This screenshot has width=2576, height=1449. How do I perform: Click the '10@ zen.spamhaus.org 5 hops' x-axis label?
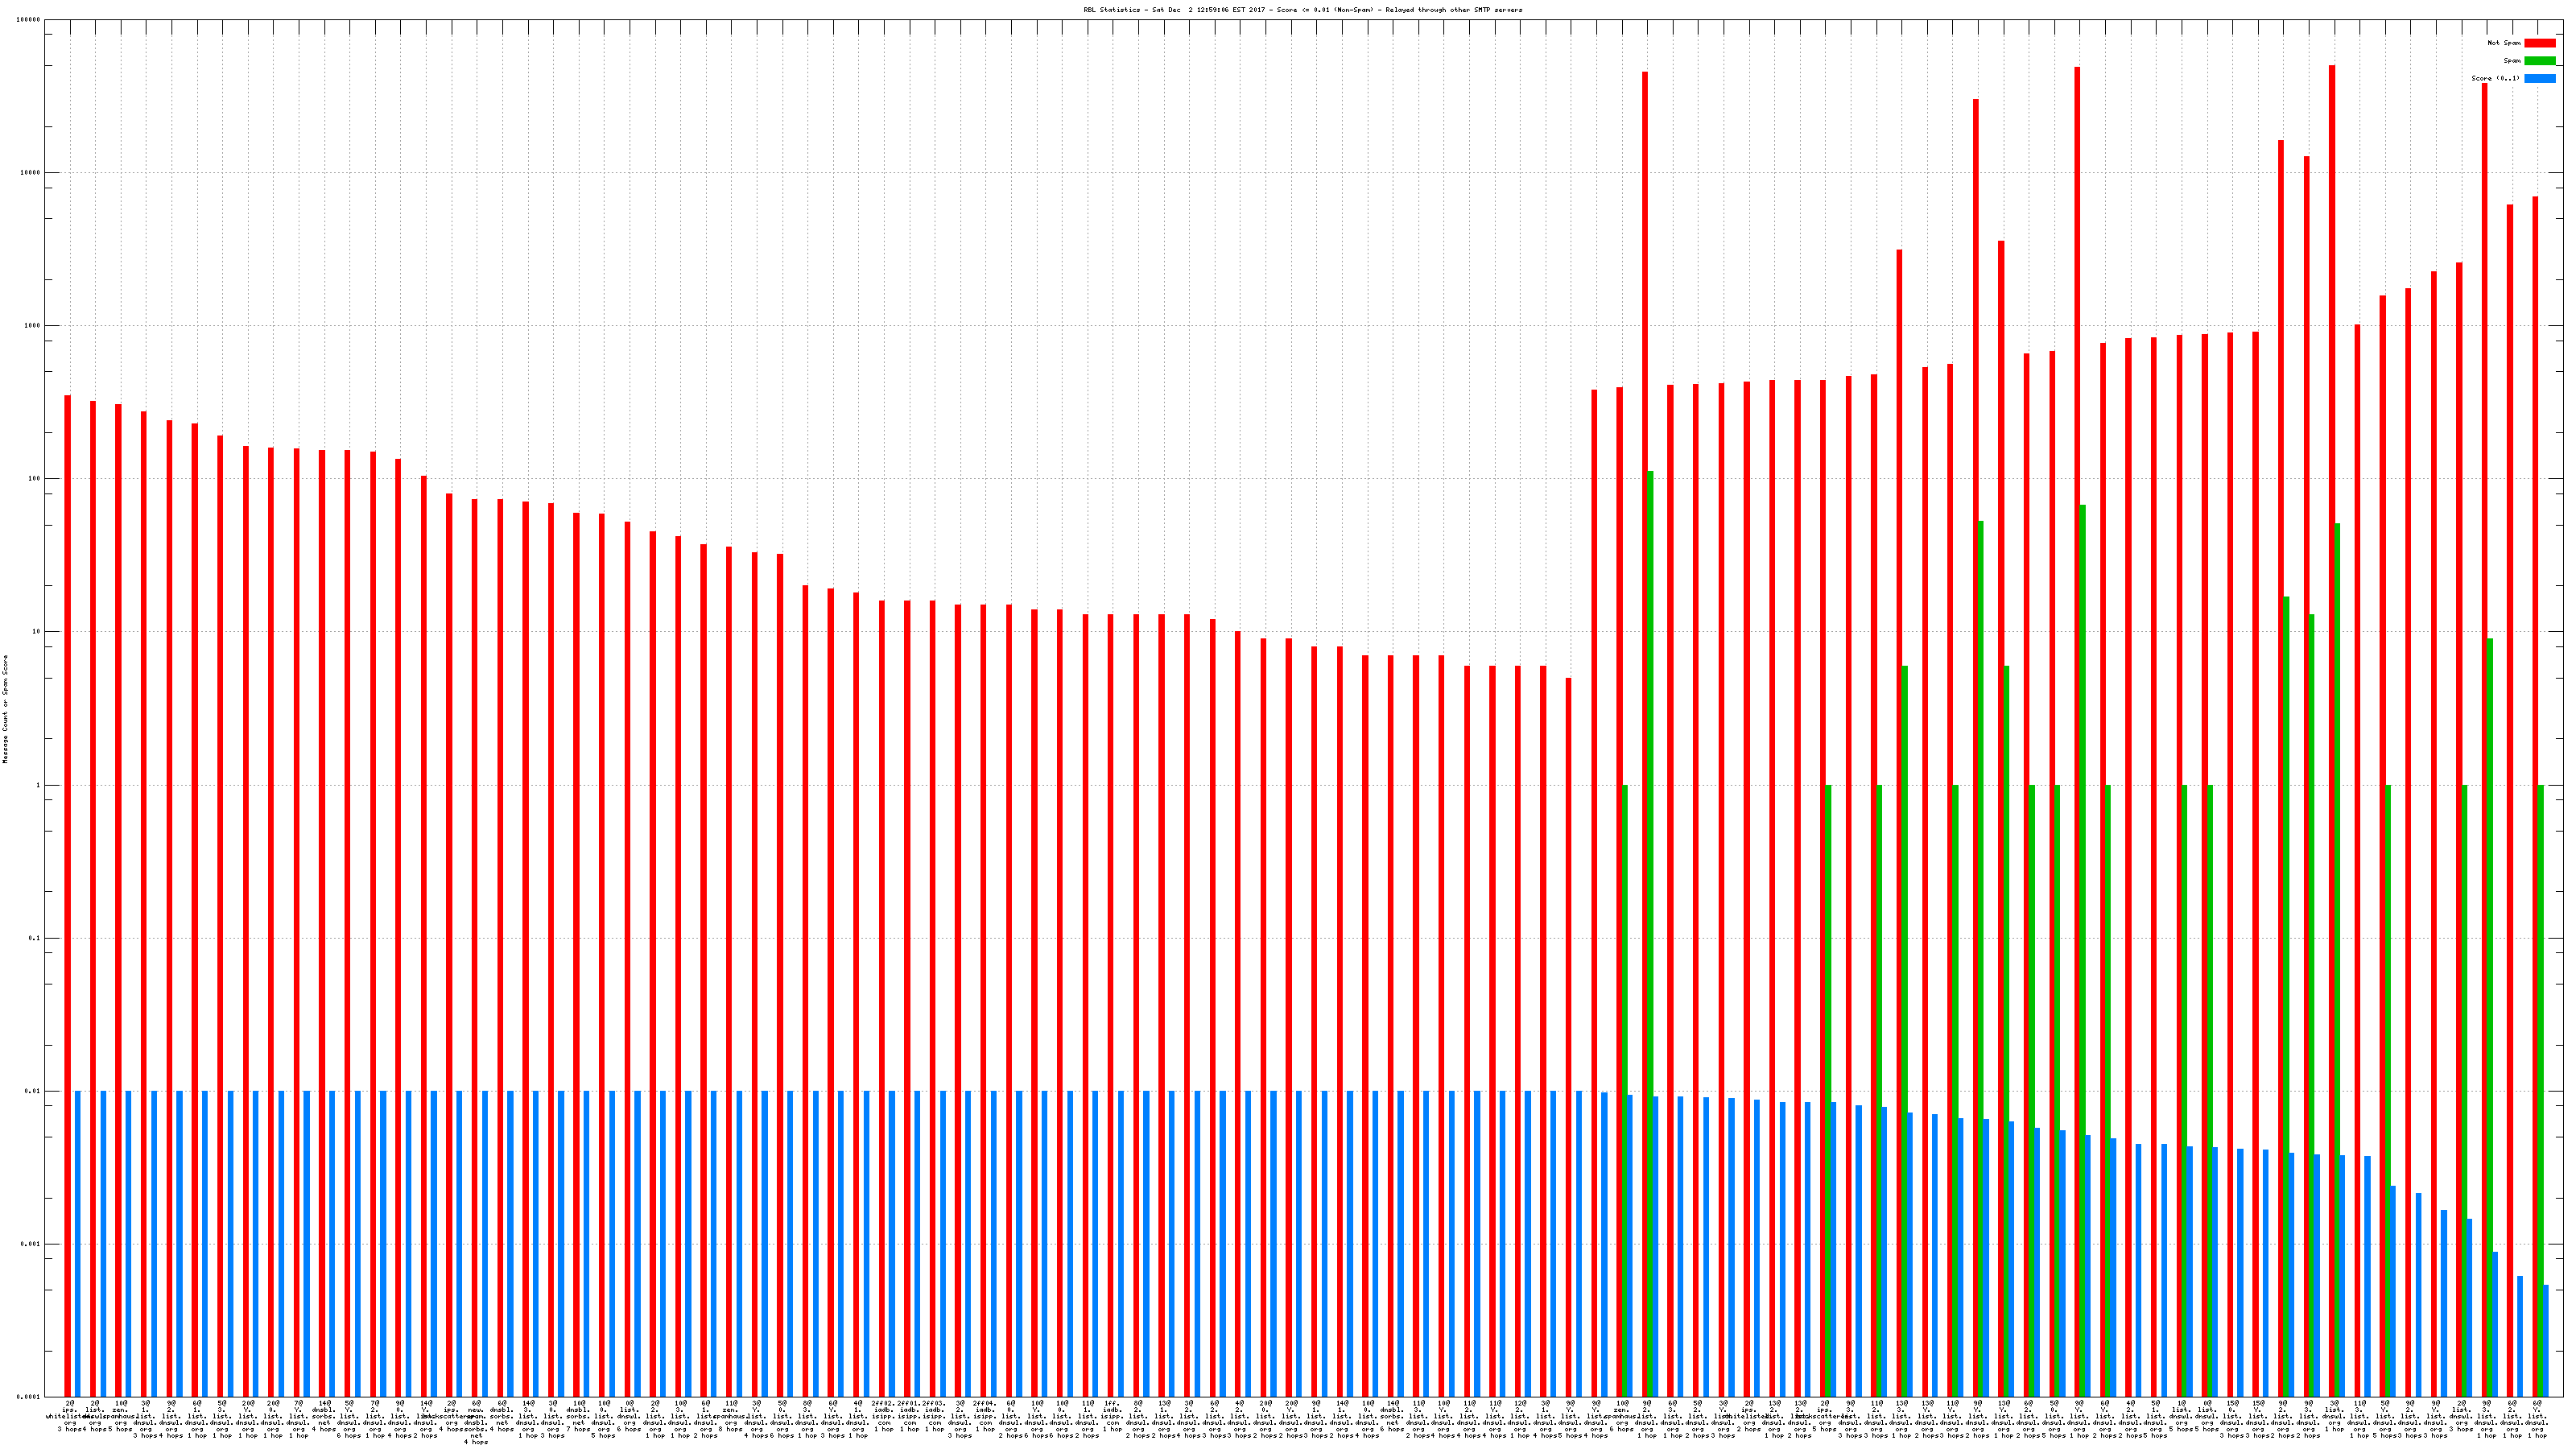tap(121, 1415)
